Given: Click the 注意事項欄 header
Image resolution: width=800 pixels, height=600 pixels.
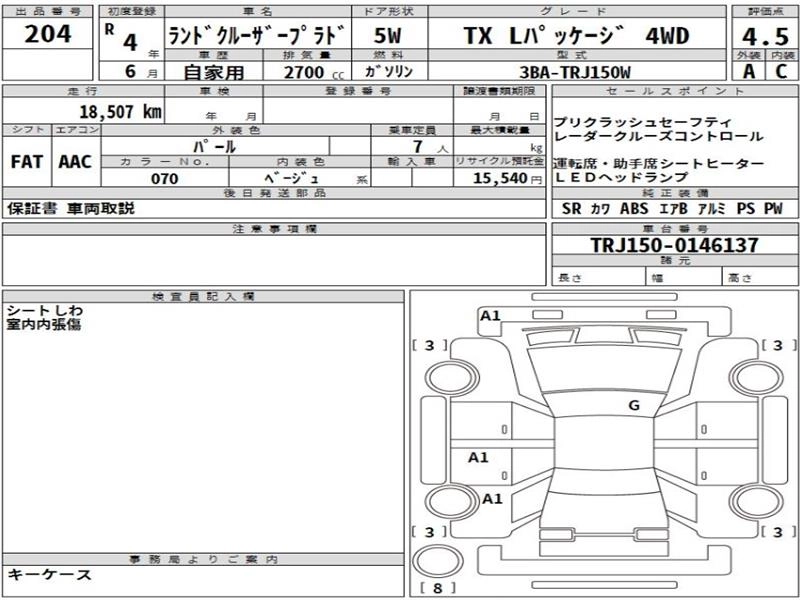Looking at the screenshot, I should (274, 229).
